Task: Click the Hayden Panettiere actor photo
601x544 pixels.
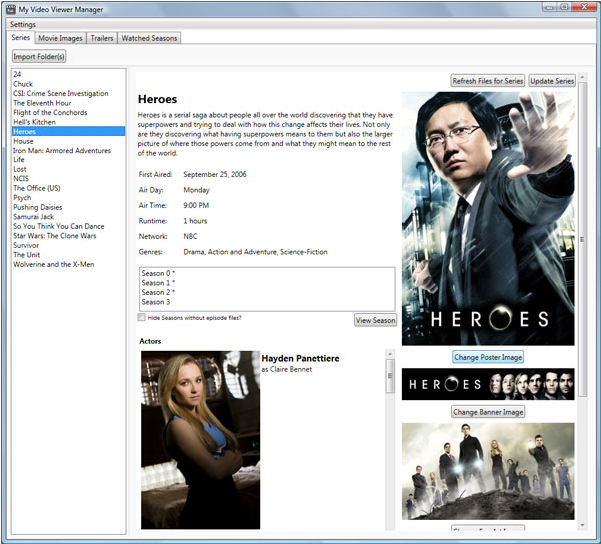Action: [x=200, y=440]
